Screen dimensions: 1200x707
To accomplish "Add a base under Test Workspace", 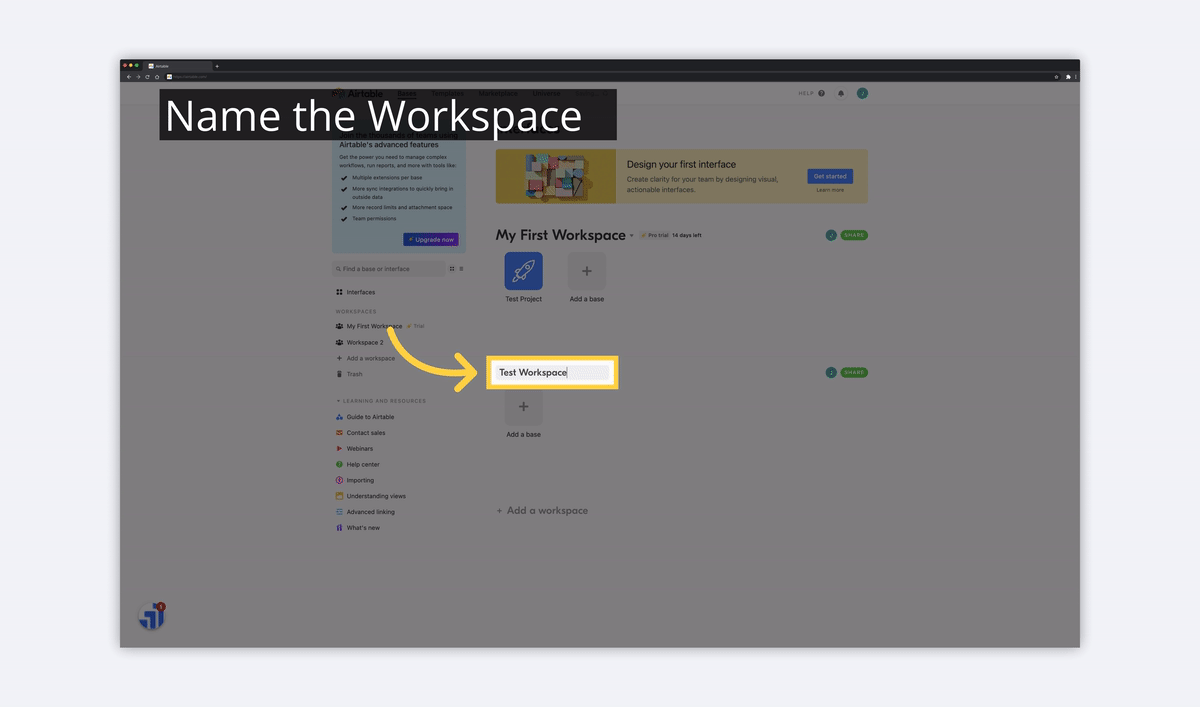I will pos(523,407).
